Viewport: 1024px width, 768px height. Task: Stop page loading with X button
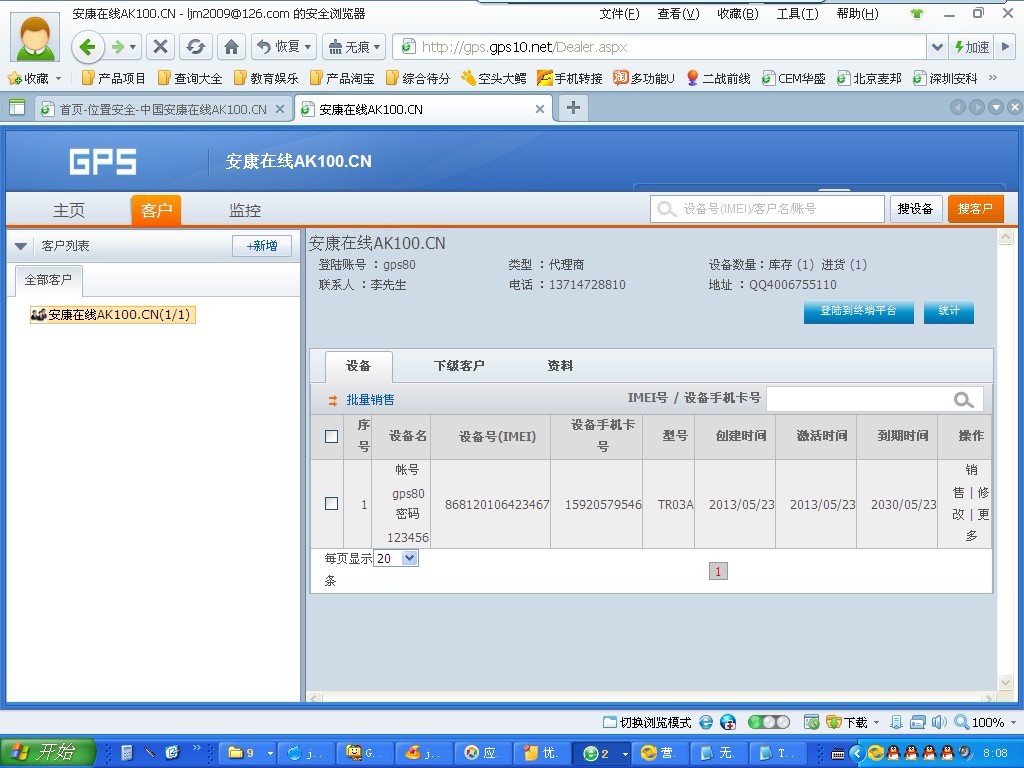pos(160,47)
